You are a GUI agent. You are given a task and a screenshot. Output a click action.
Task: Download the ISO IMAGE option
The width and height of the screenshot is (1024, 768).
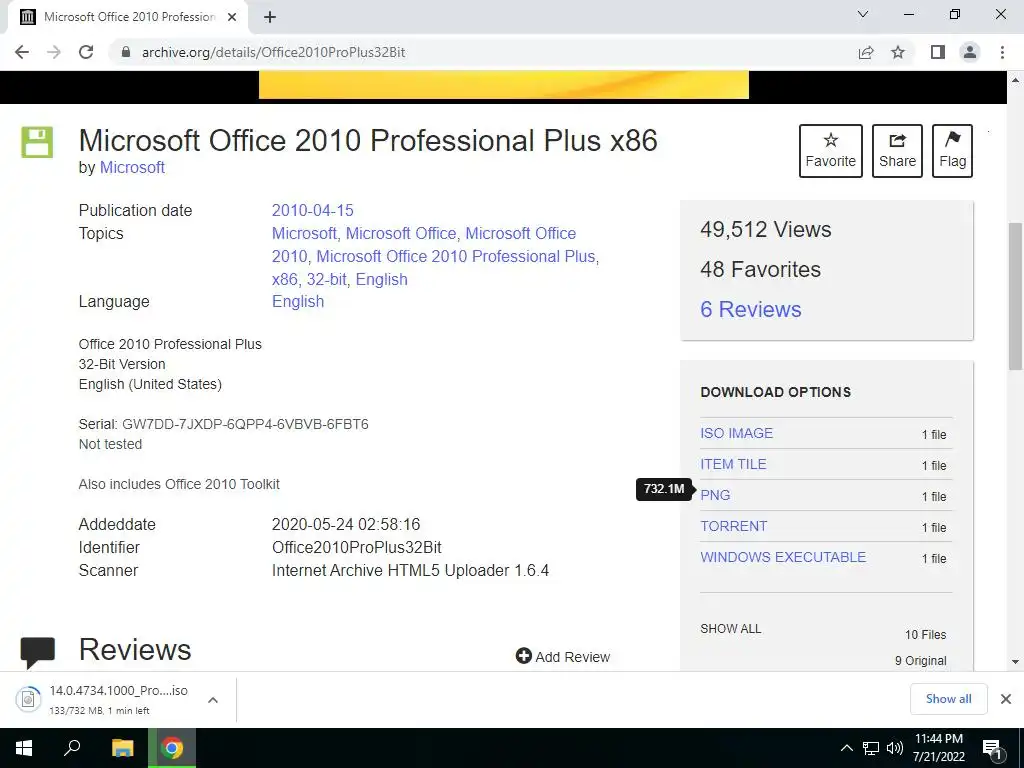737,433
